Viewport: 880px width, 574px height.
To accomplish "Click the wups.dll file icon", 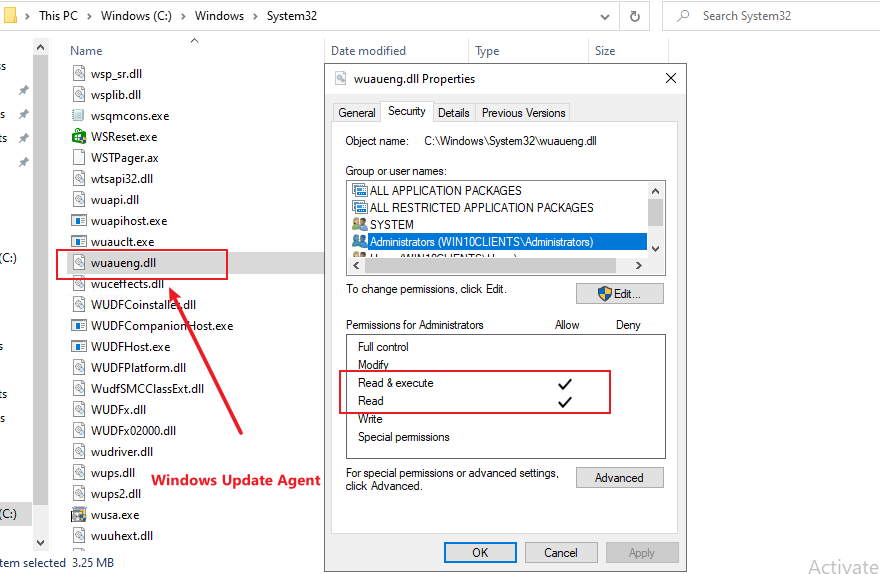I will point(79,472).
